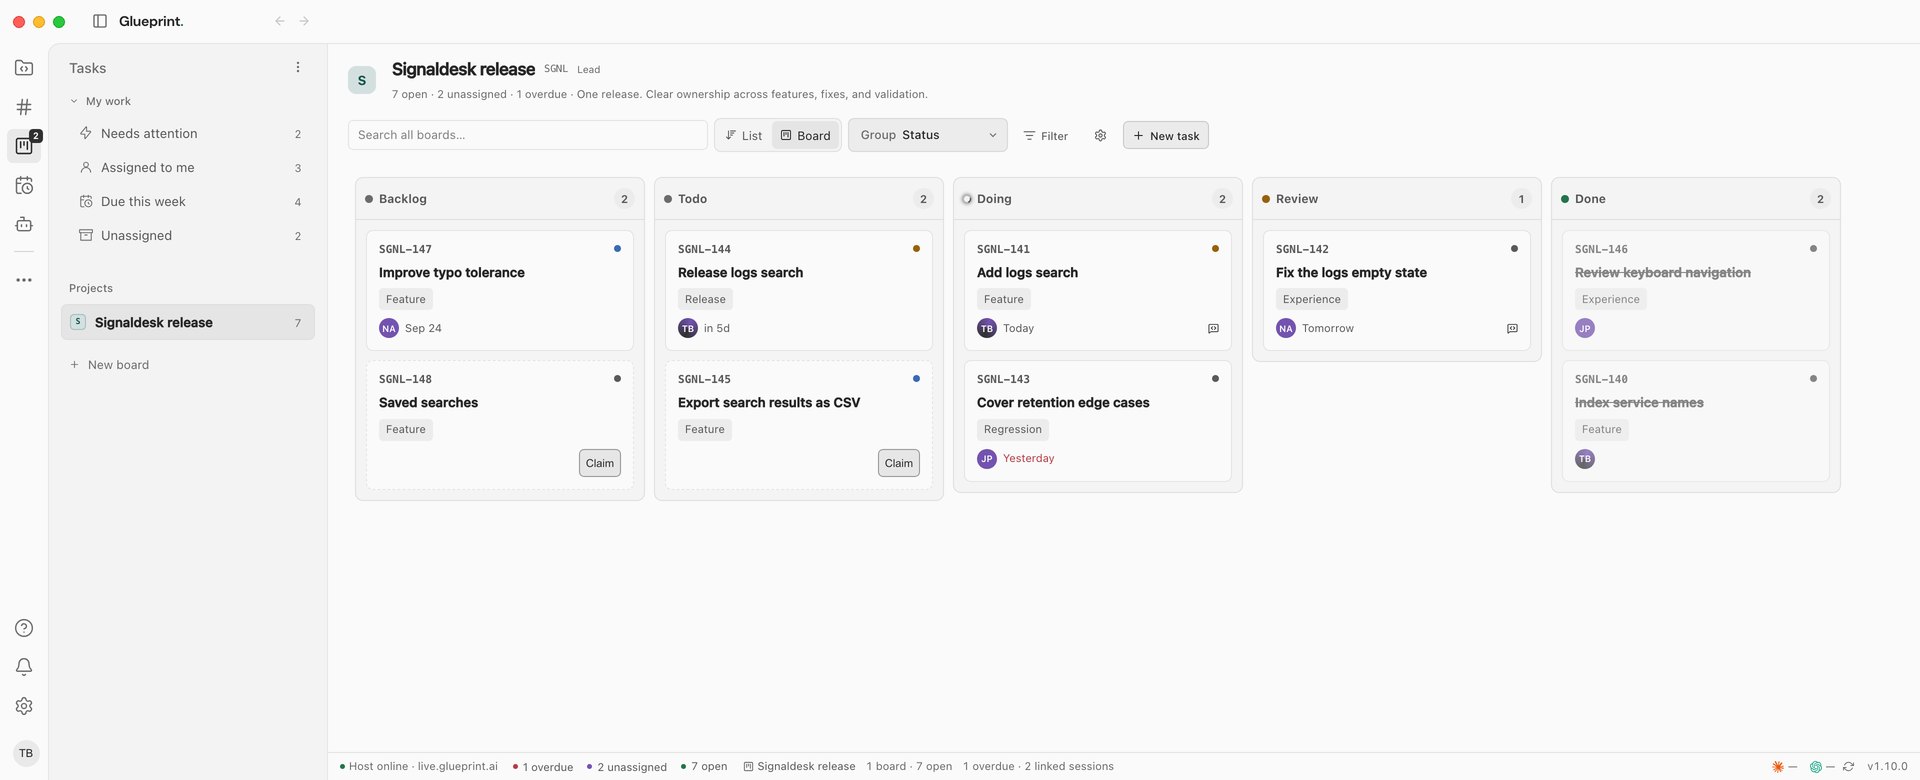
Task: Open the three-dot more icon in sidebar
Action: 24,280
